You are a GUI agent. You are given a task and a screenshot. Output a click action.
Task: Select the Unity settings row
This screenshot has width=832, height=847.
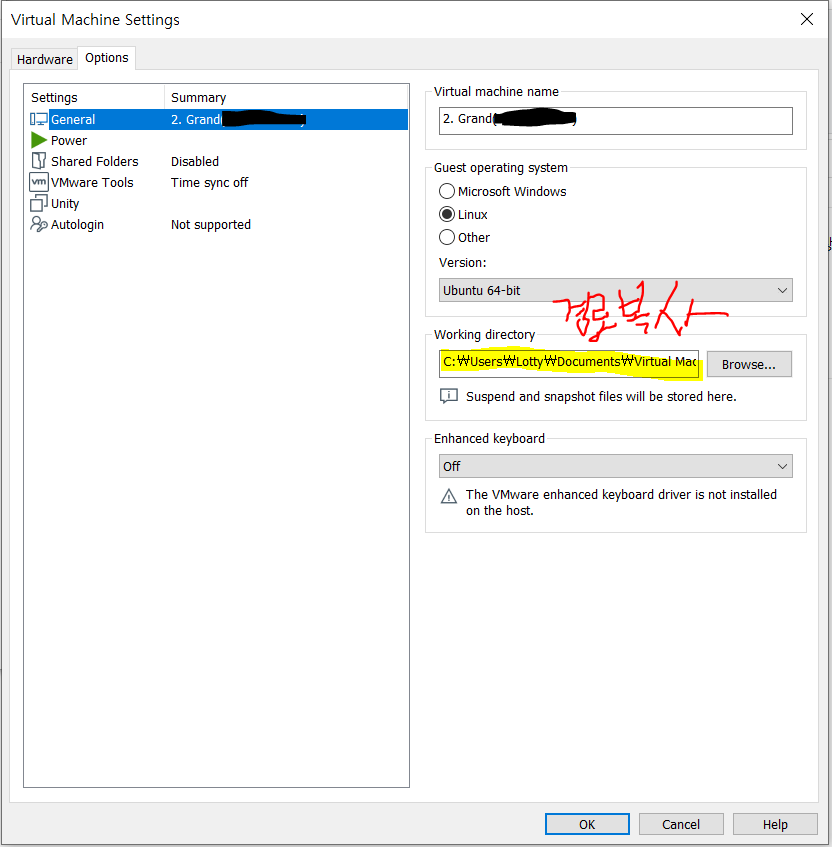218,204
